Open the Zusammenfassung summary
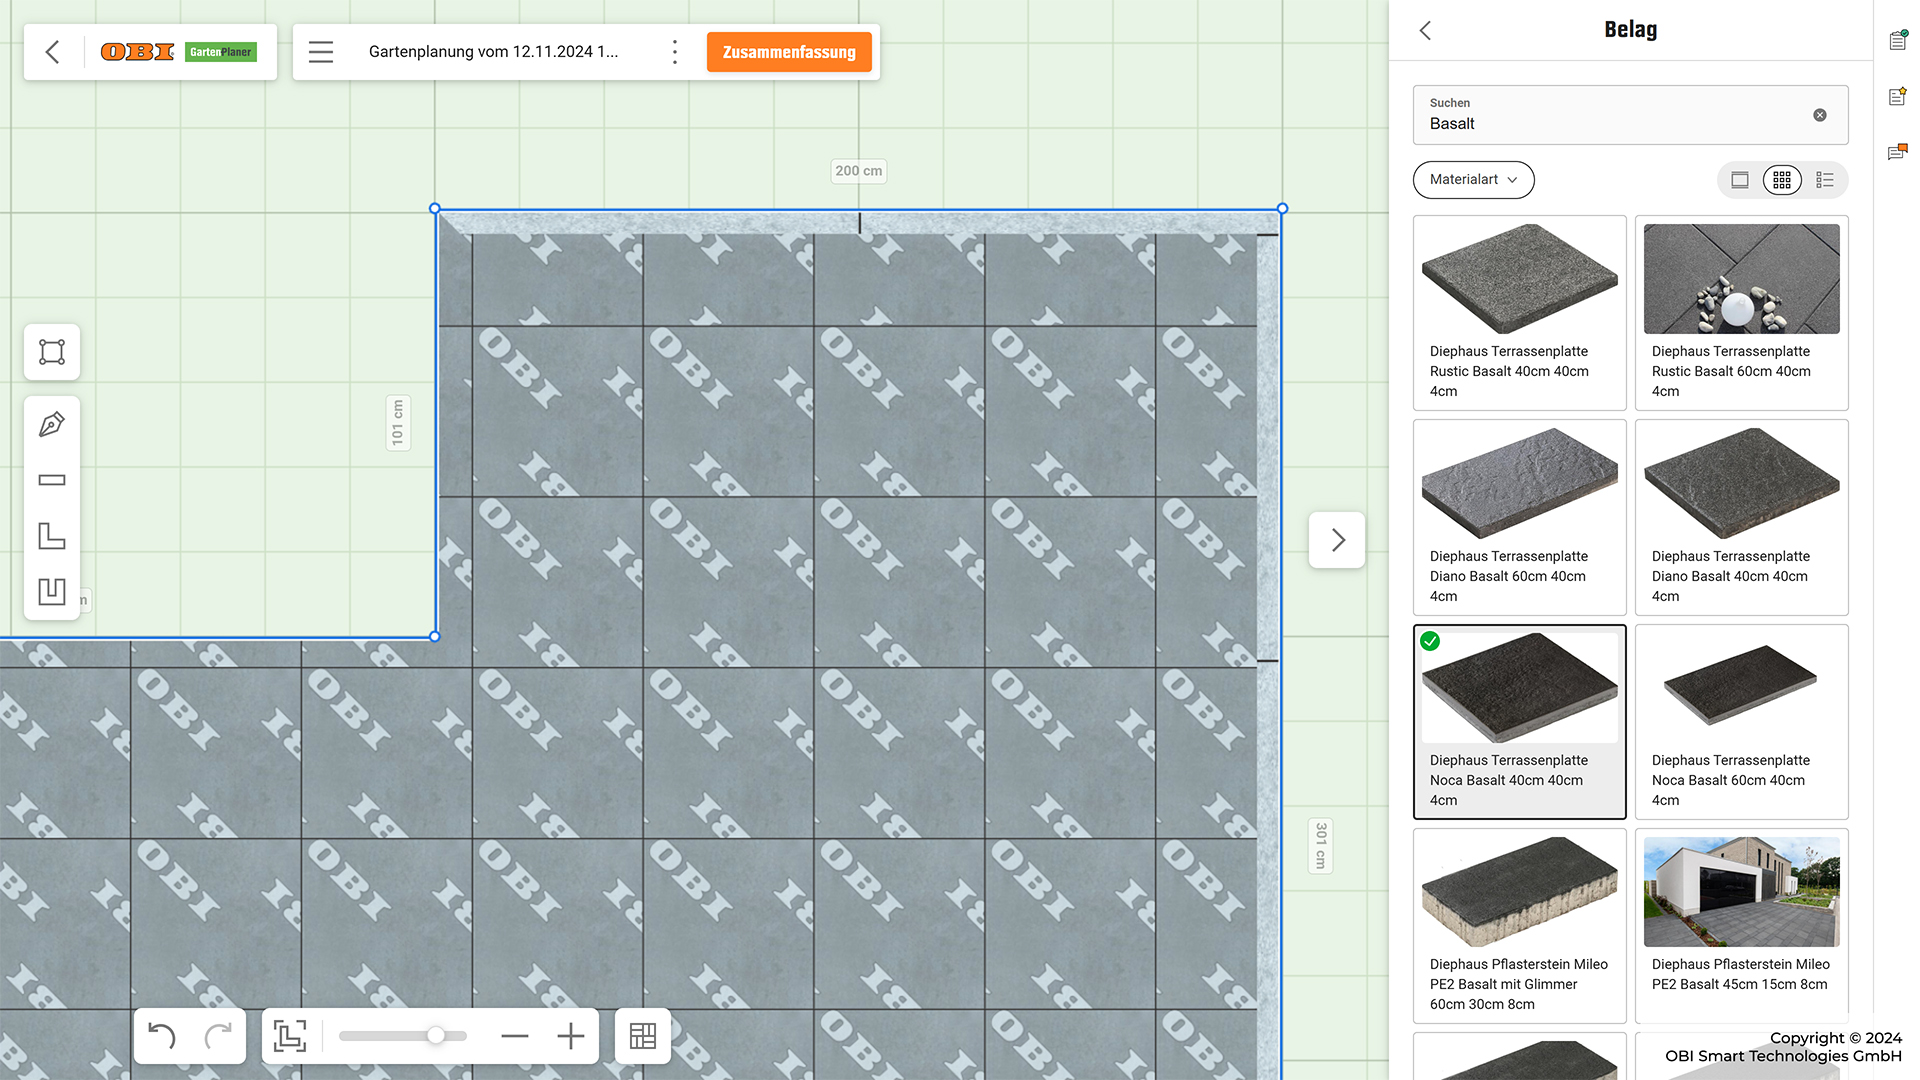 [x=789, y=52]
